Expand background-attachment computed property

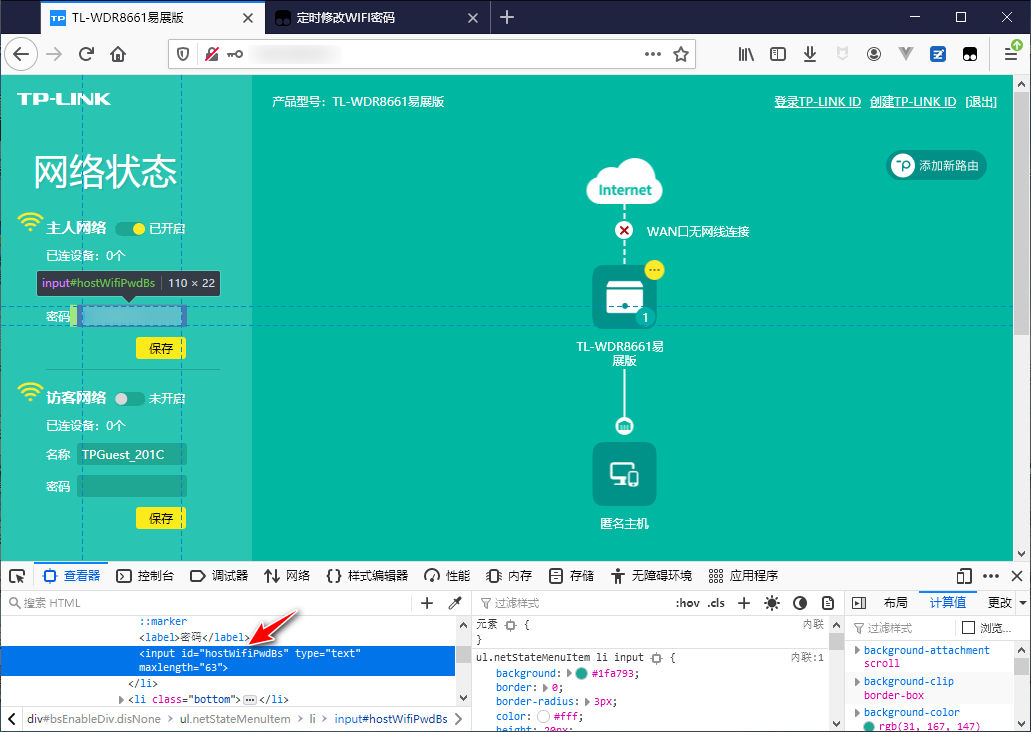pos(857,650)
